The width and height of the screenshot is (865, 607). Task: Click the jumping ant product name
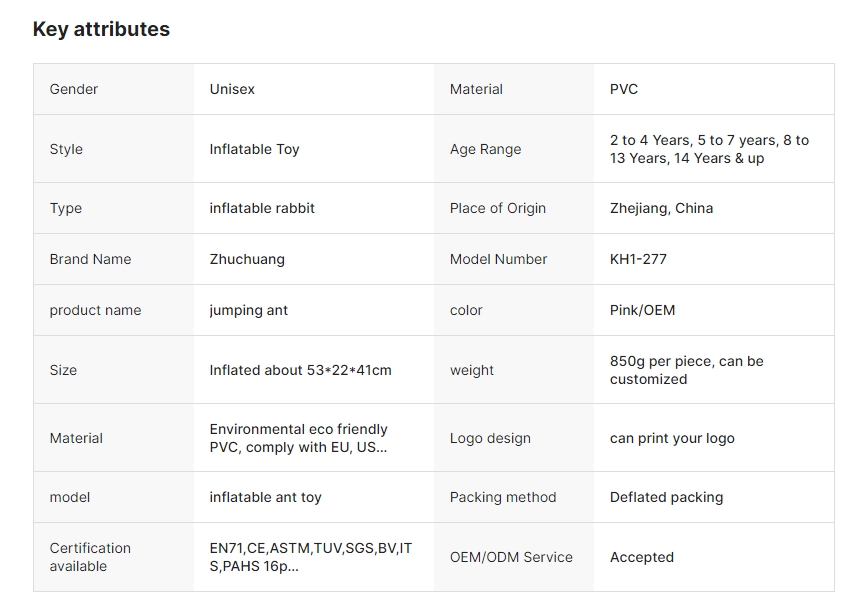[248, 310]
